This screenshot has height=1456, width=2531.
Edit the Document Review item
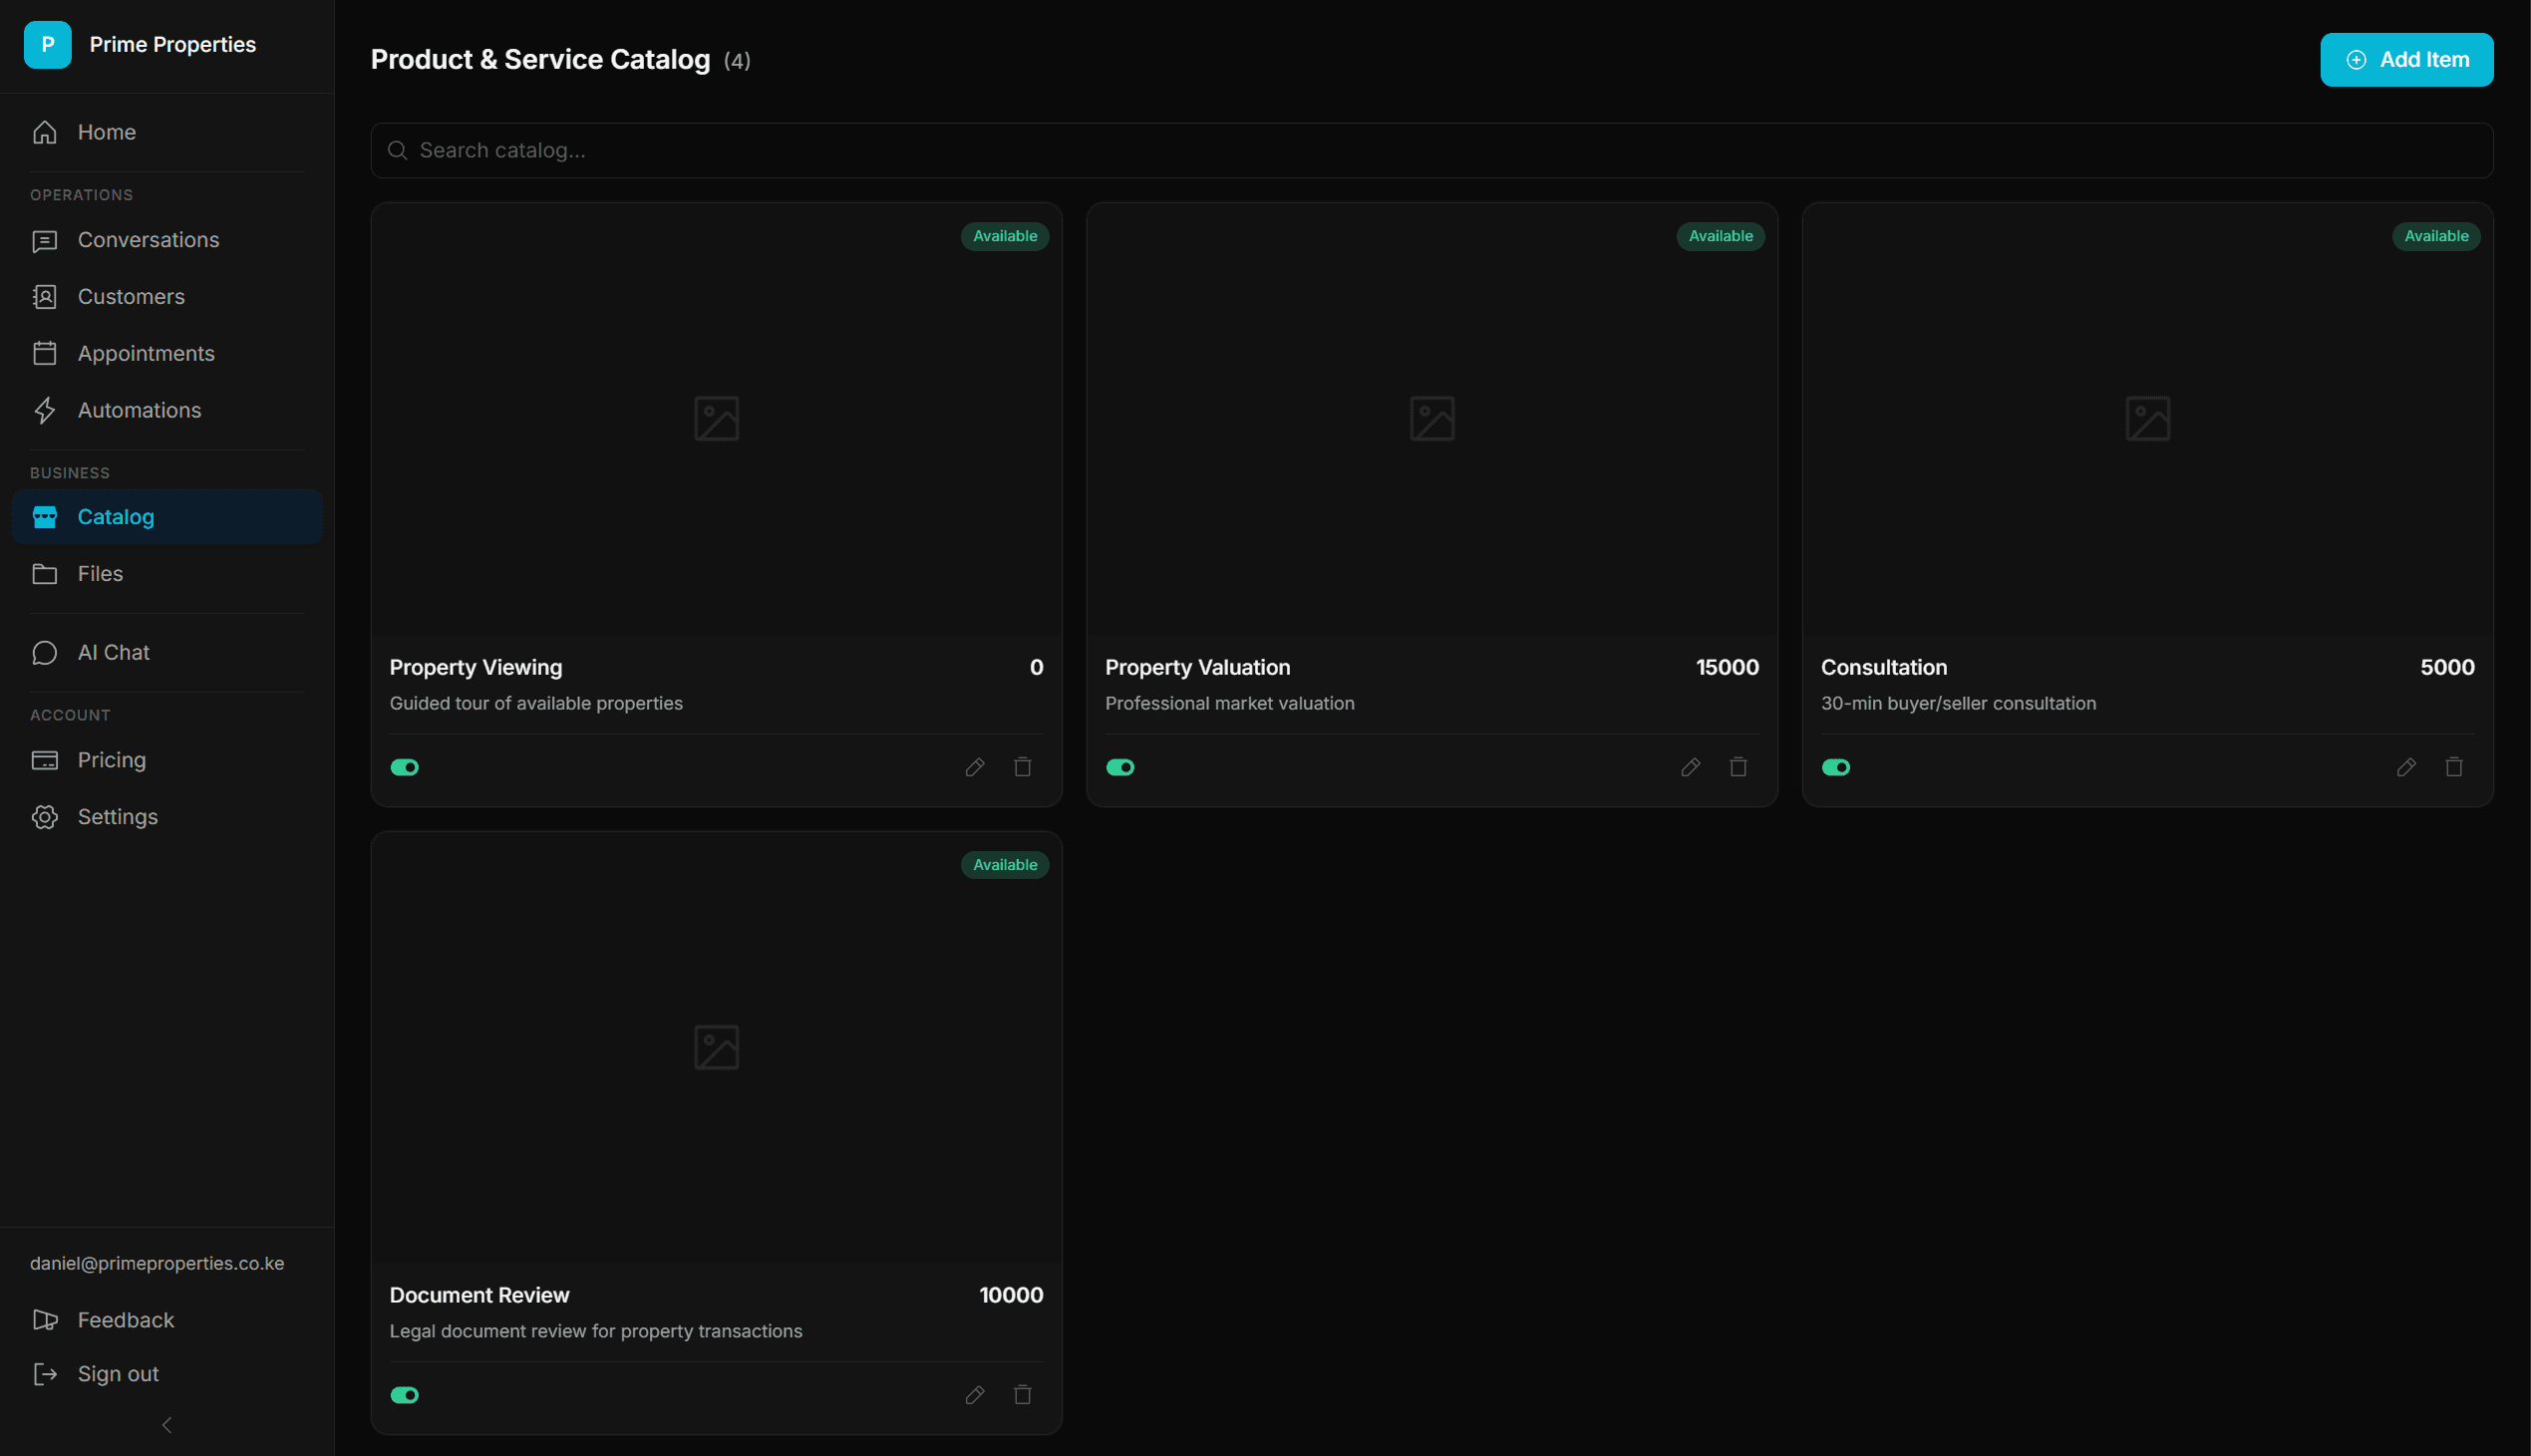[x=975, y=1395]
